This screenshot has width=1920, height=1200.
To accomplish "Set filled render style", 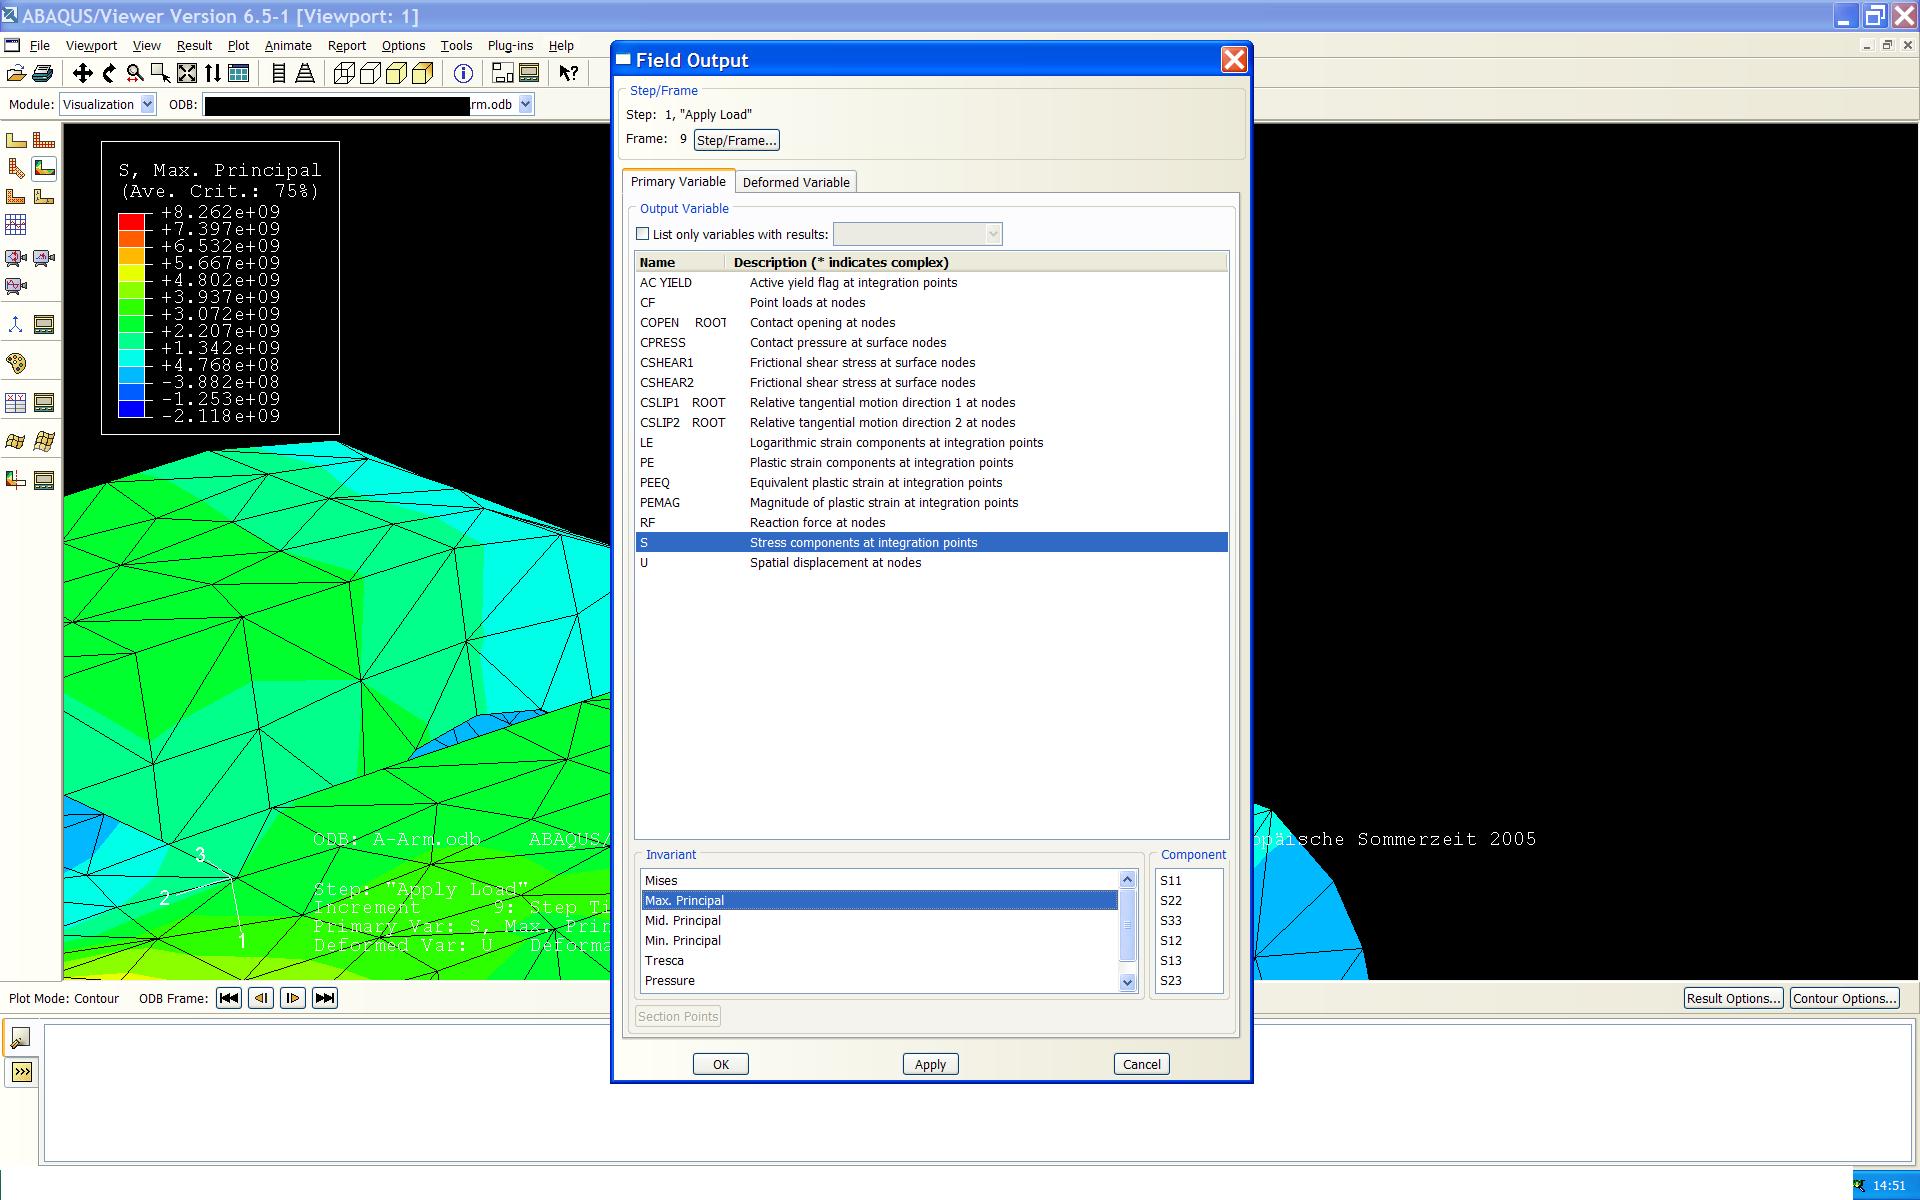I will (x=396, y=73).
